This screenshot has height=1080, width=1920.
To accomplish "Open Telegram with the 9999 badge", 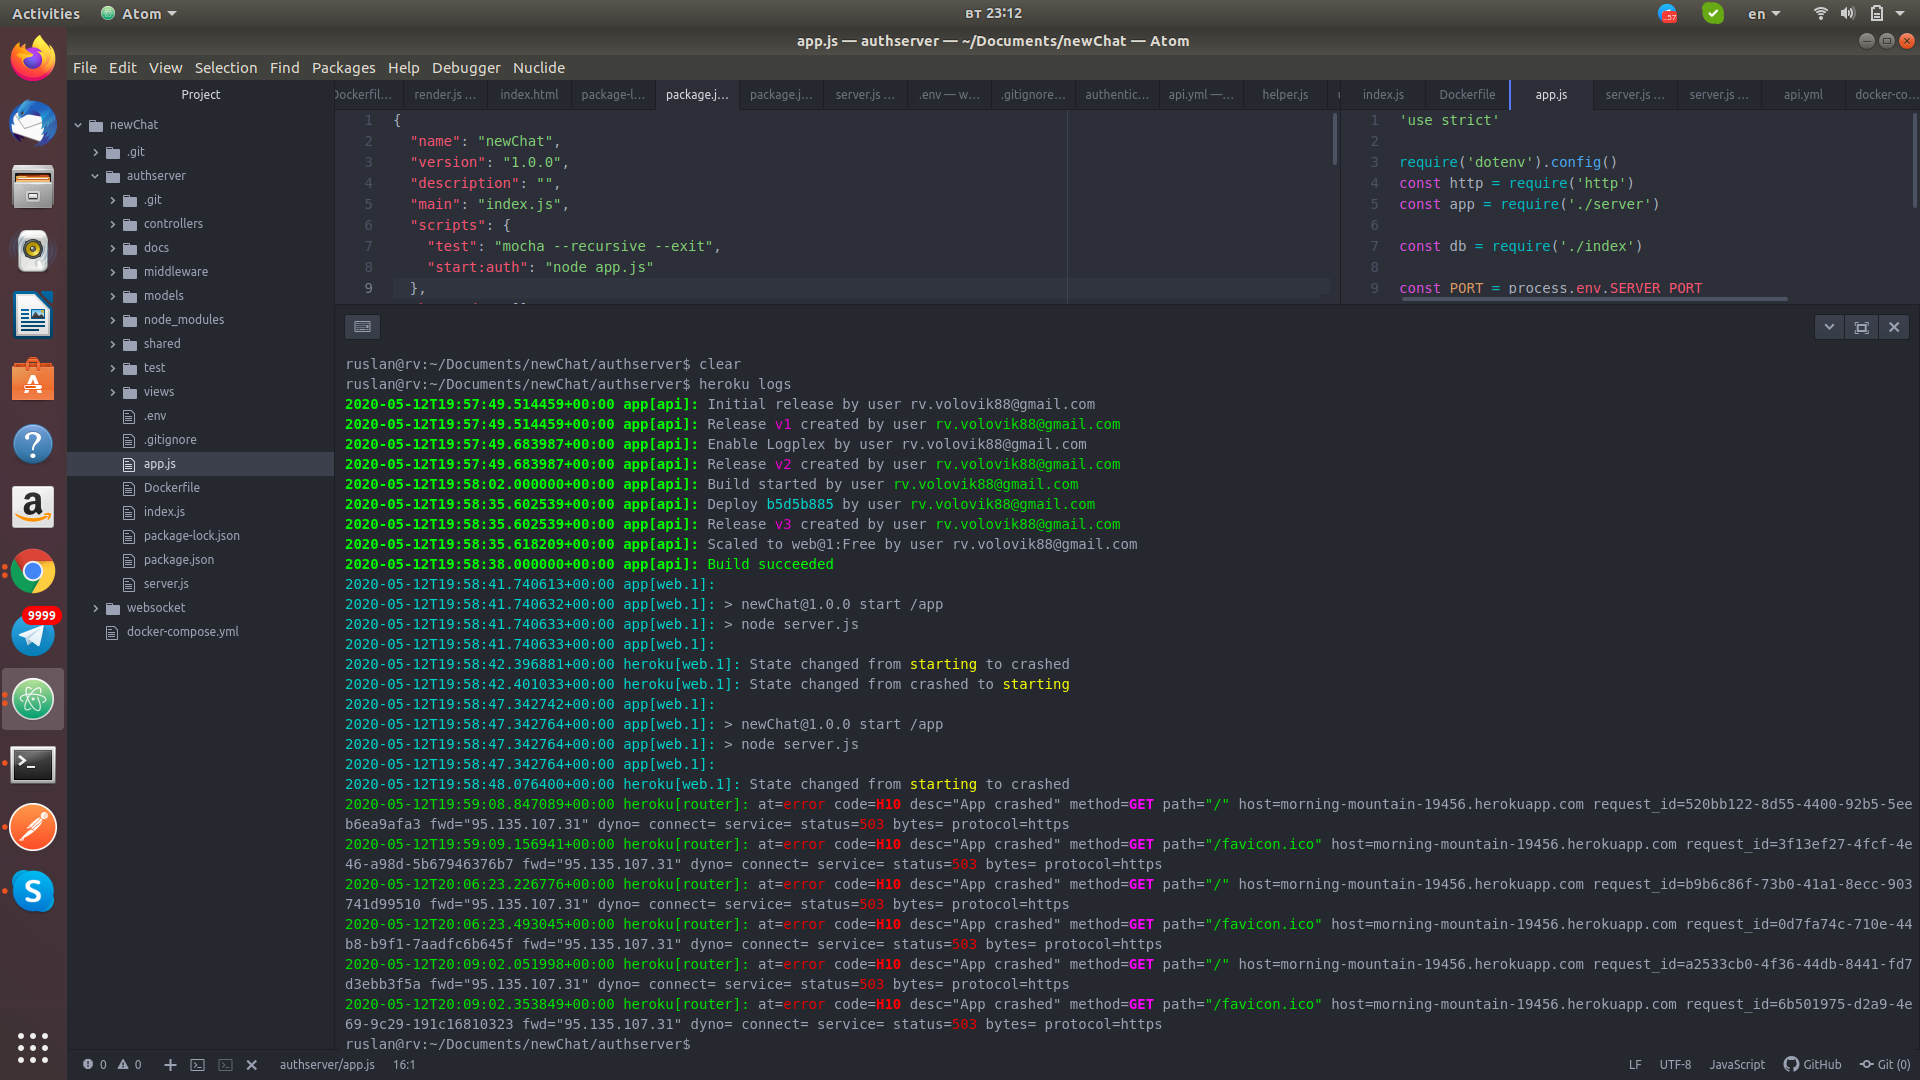I will pyautogui.click(x=33, y=635).
